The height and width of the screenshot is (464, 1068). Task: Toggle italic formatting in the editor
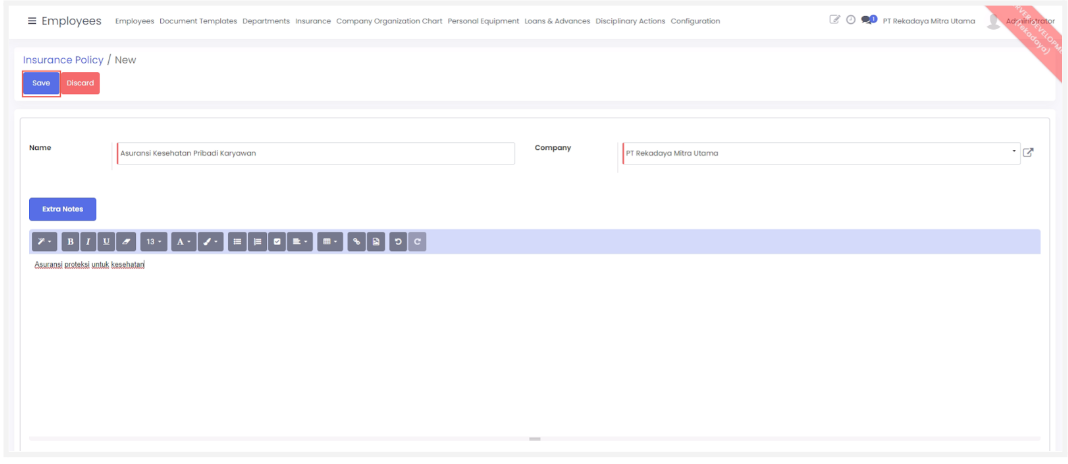tap(88, 241)
